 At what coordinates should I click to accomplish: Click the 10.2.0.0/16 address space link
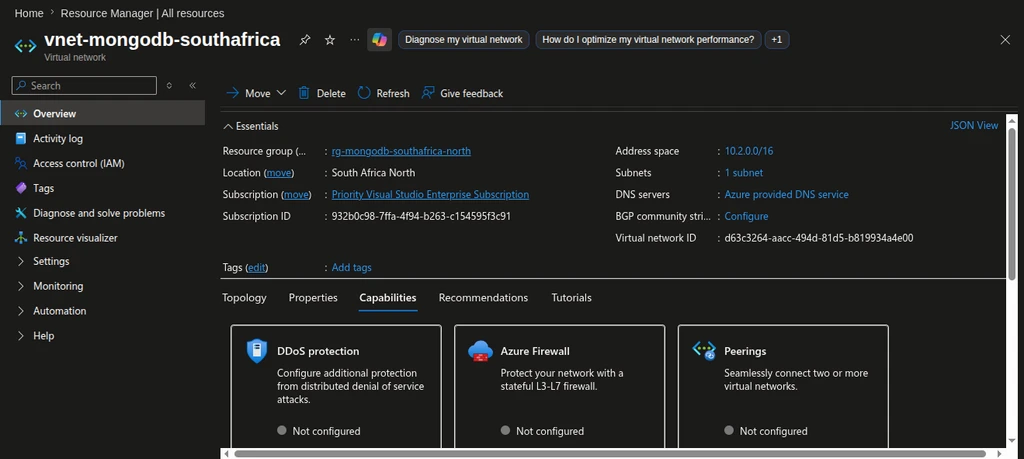click(749, 151)
